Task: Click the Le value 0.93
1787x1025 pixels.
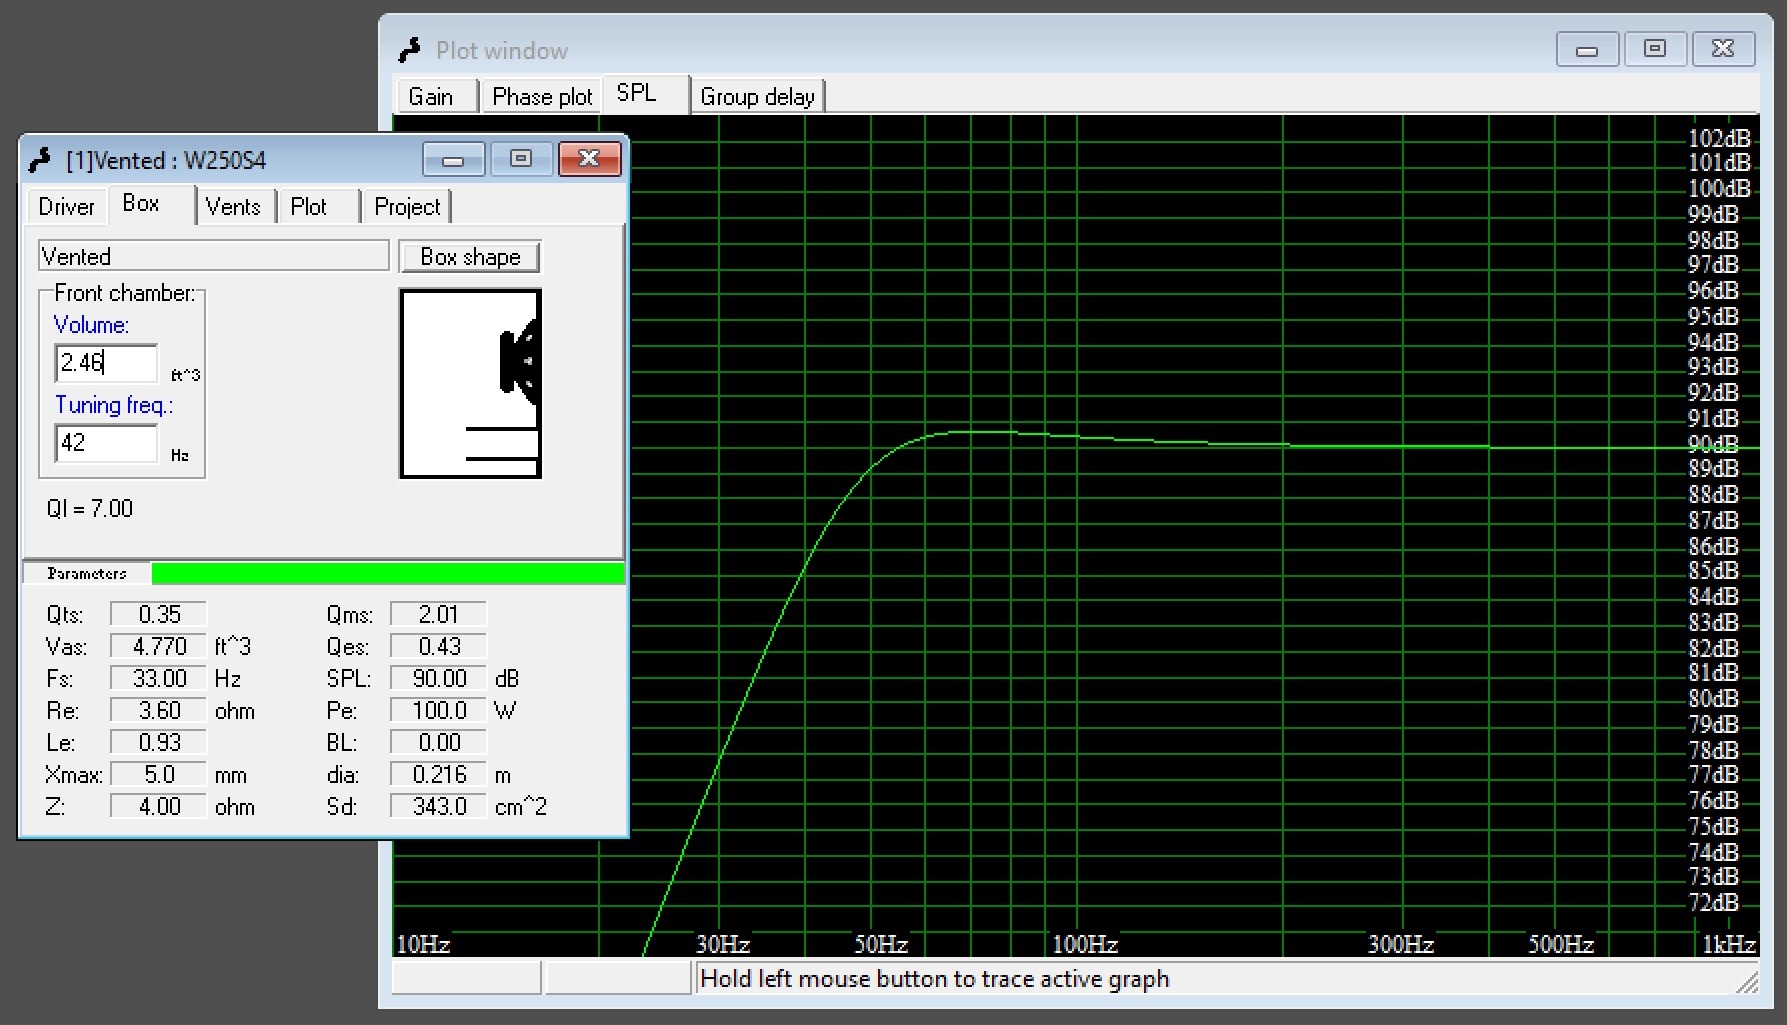Action: click(x=159, y=742)
